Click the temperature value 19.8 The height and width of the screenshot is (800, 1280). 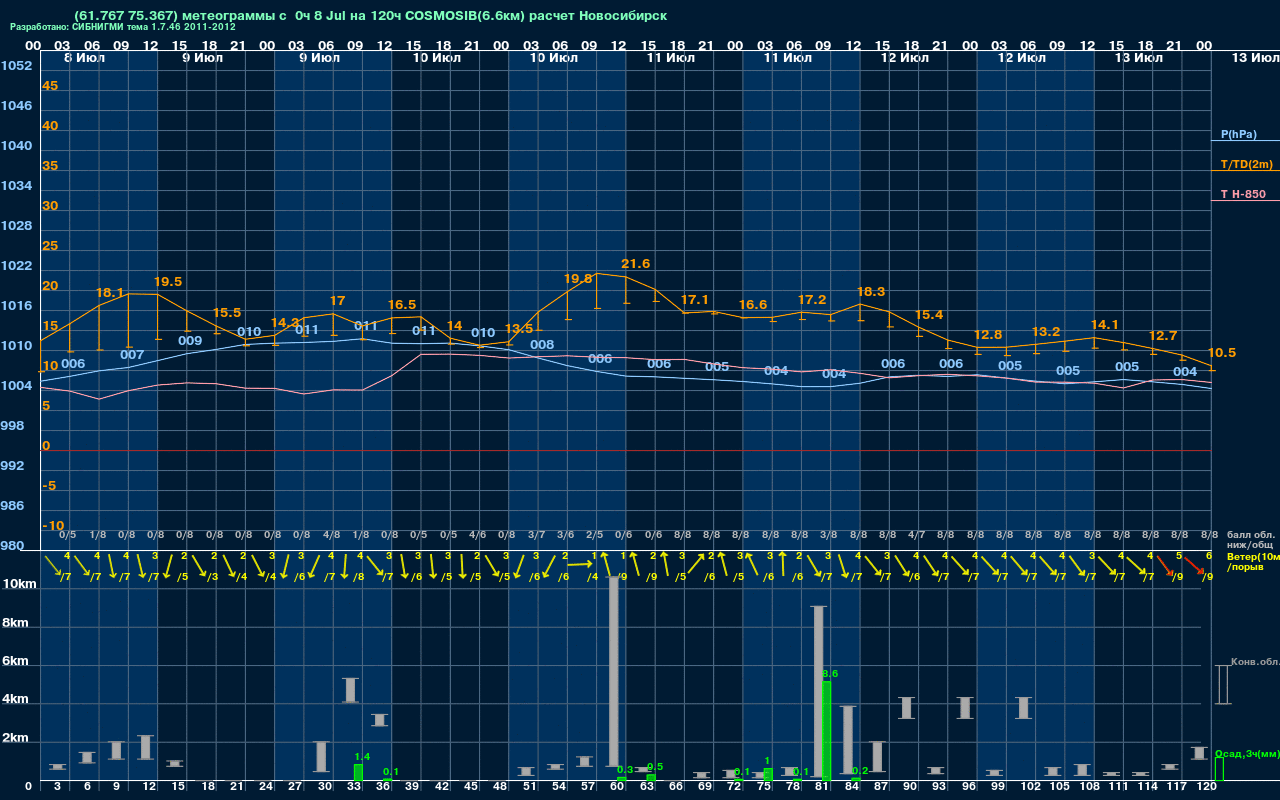coord(578,279)
